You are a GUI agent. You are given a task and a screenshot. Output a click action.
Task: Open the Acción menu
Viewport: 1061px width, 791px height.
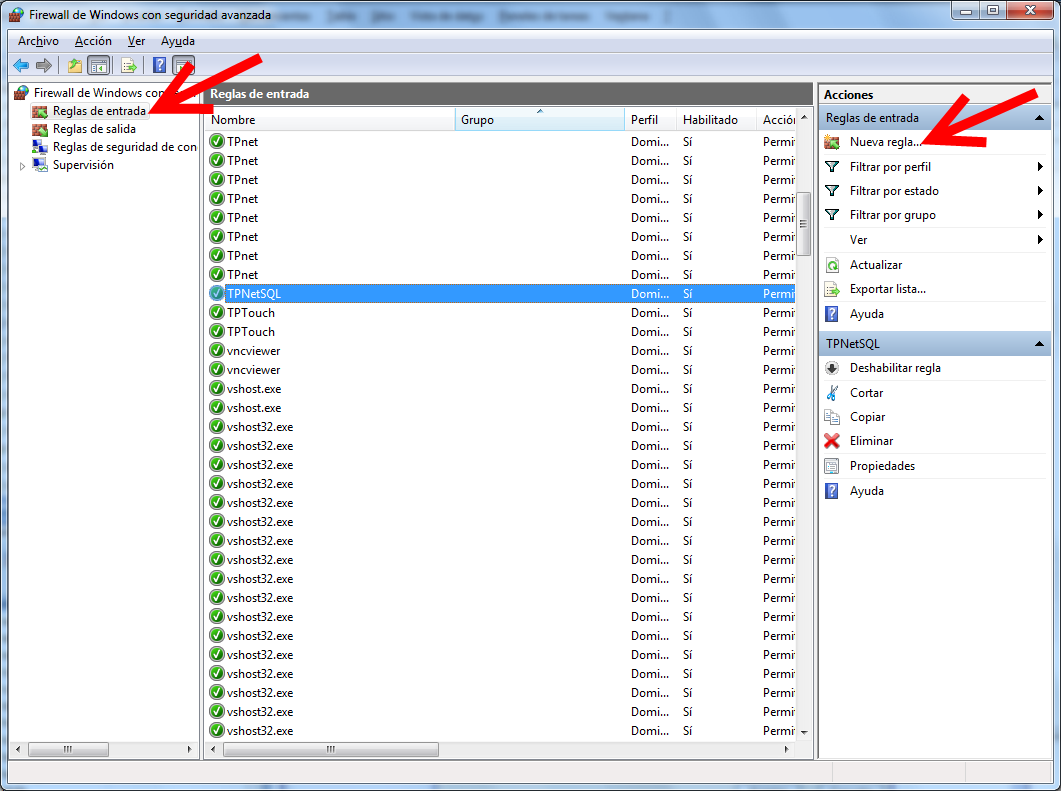pos(93,41)
